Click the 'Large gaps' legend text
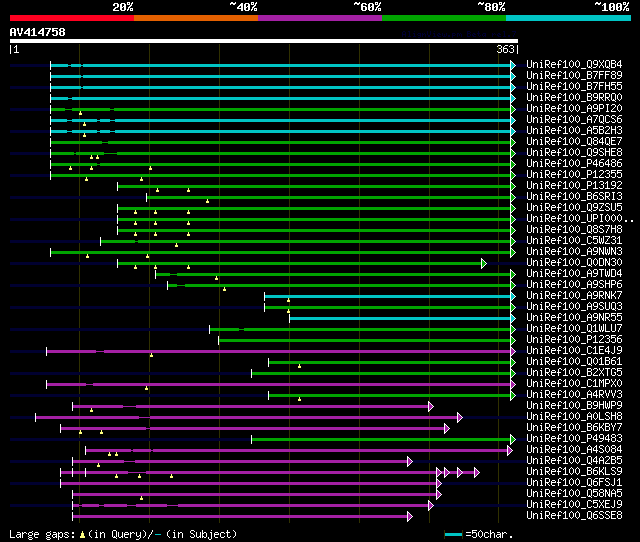 pos(42,534)
